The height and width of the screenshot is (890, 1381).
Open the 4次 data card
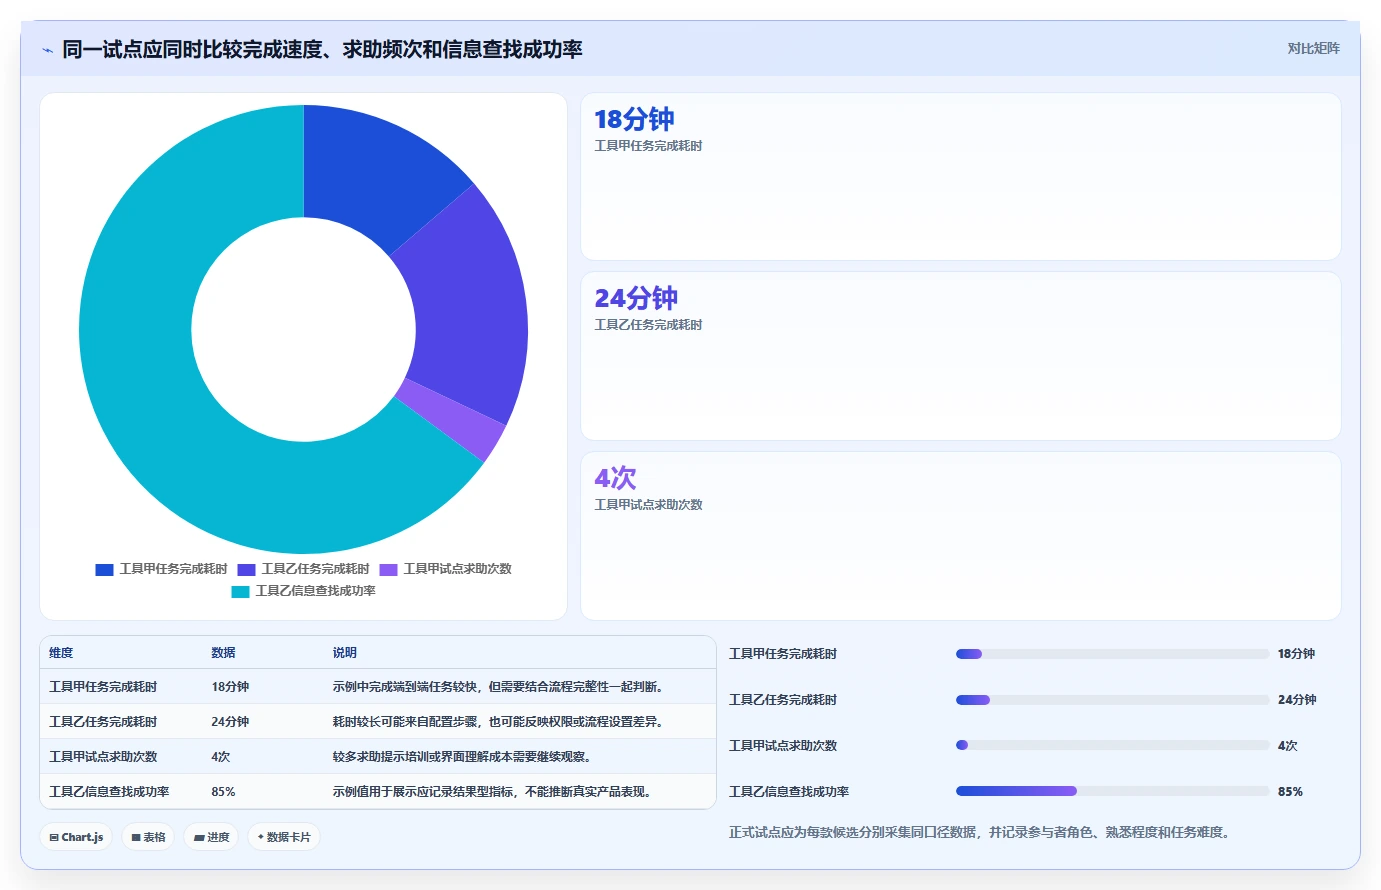[960, 535]
